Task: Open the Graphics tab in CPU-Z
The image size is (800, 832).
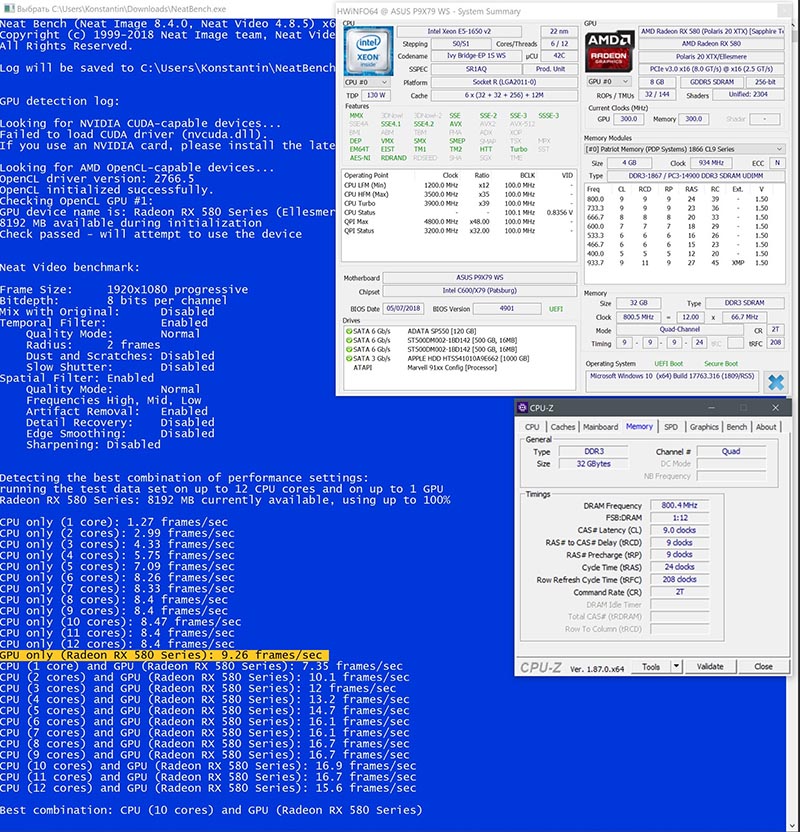Action: pos(704,427)
